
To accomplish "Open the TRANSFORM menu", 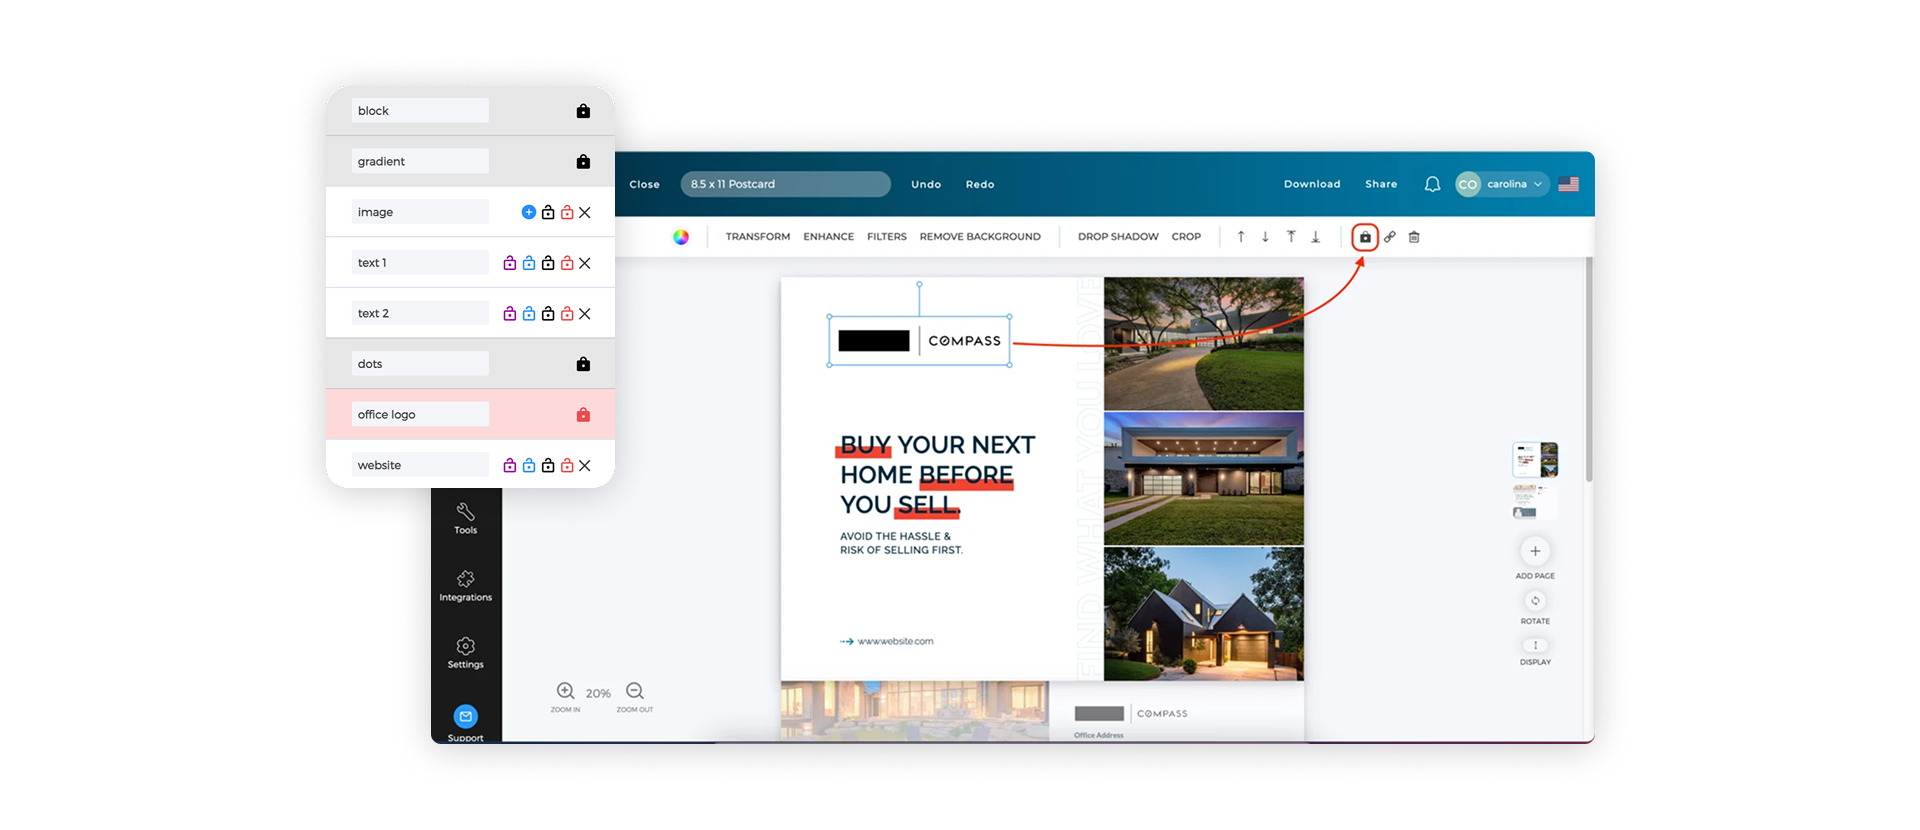I will point(758,237).
